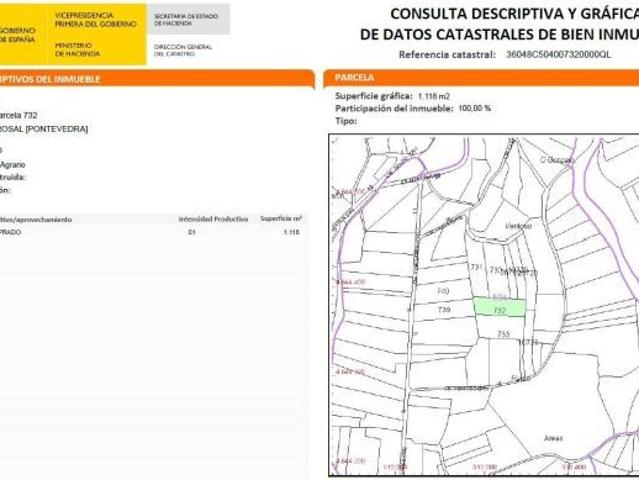639x480 pixels.
Task: Click the '100,00 %' participation value
Action: [x=474, y=108]
